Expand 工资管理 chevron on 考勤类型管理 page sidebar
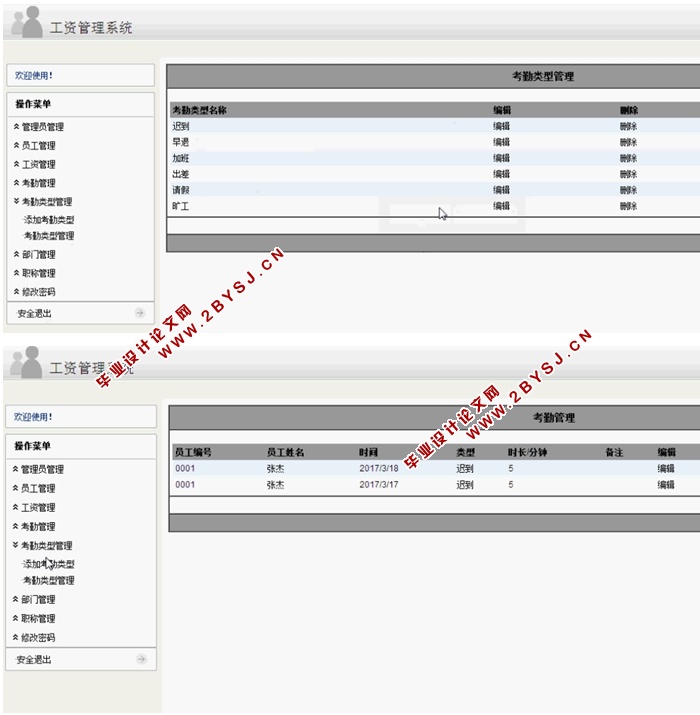700x715 pixels. coord(16,164)
